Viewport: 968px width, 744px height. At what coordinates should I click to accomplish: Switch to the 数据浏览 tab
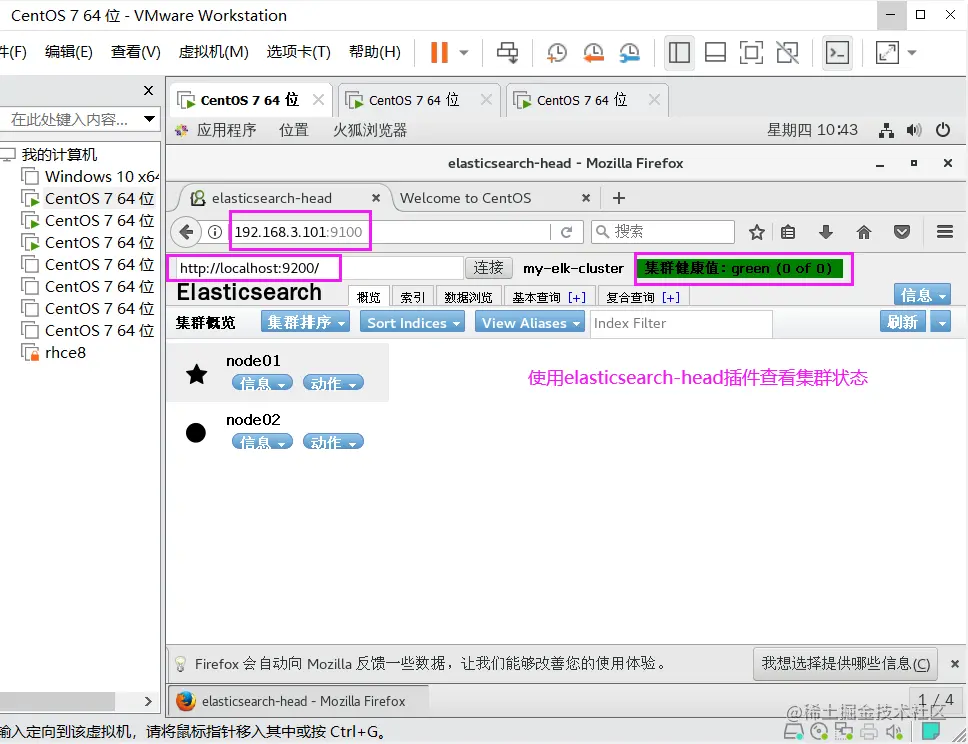pyautogui.click(x=468, y=297)
